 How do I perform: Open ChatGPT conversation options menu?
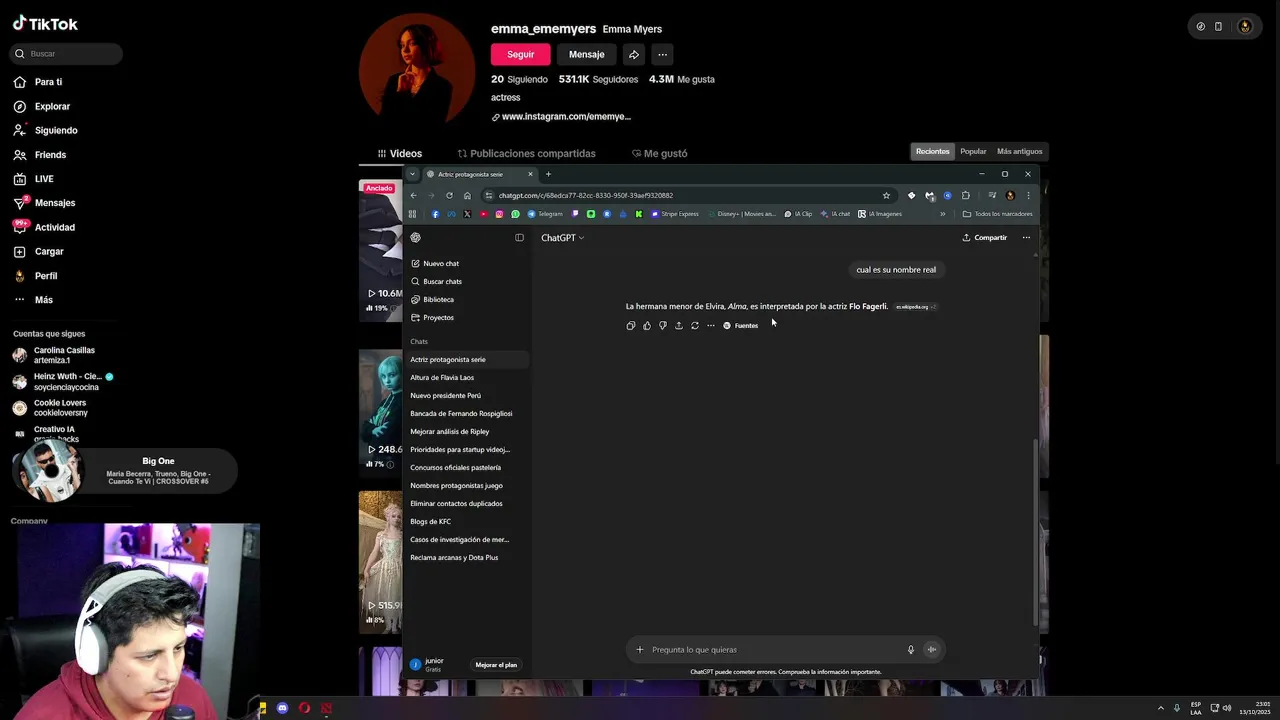pyautogui.click(x=1026, y=238)
